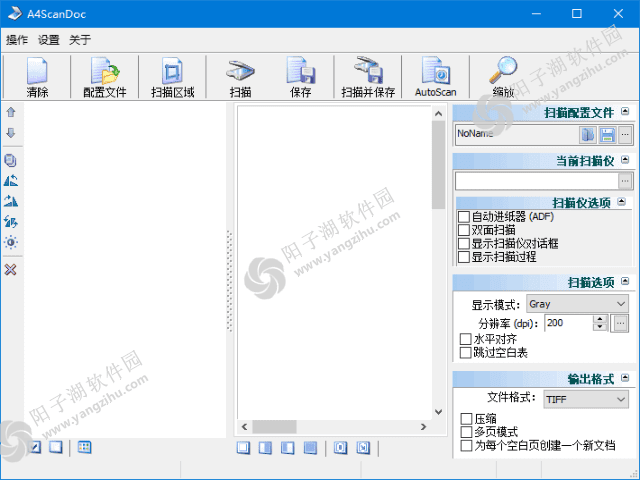Click the dpi value field showing 200
Image resolution: width=640 pixels, height=480 pixels.
click(569, 323)
